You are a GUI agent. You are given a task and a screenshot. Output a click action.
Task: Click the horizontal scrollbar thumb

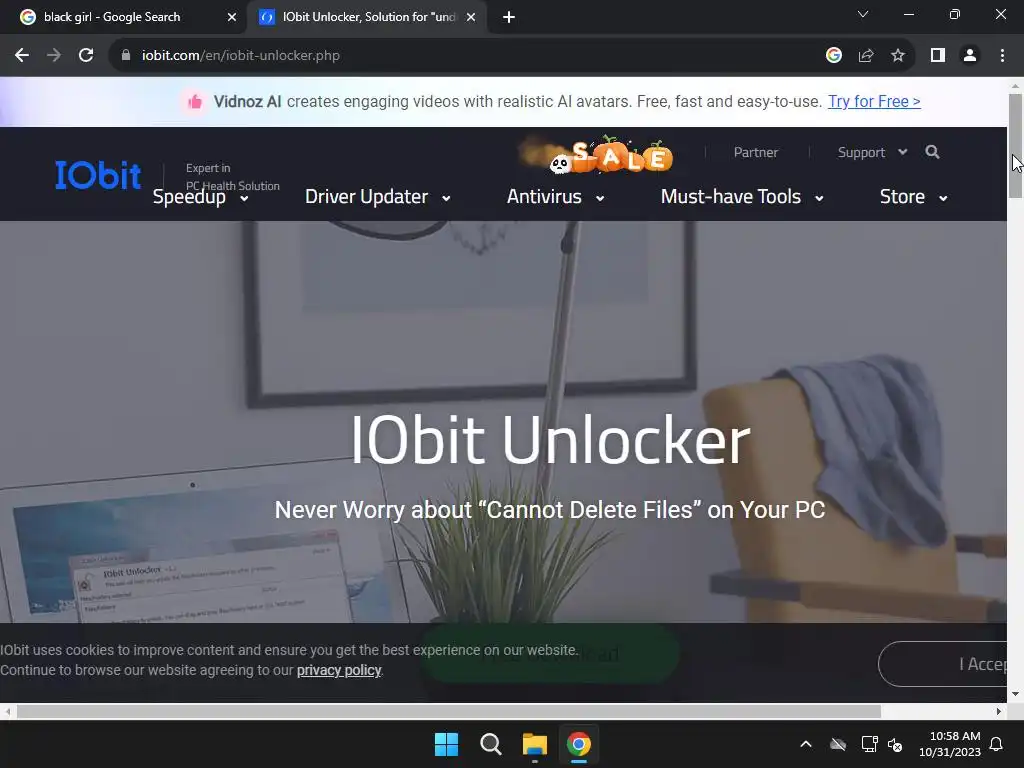[x=449, y=711]
